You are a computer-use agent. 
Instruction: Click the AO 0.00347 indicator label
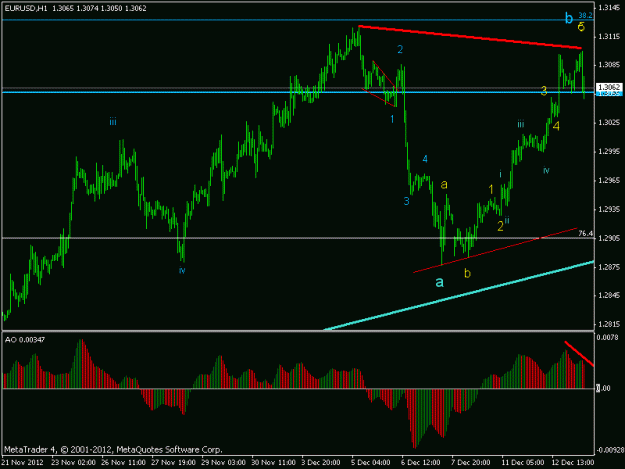click(25, 339)
